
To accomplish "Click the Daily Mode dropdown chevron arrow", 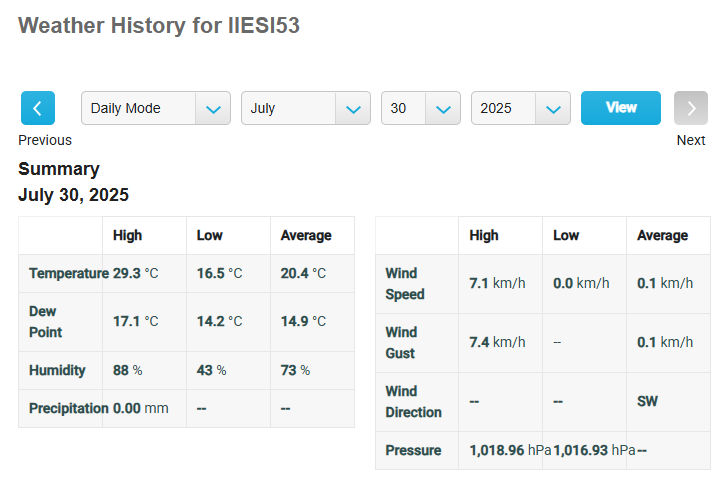I will 213,109.
